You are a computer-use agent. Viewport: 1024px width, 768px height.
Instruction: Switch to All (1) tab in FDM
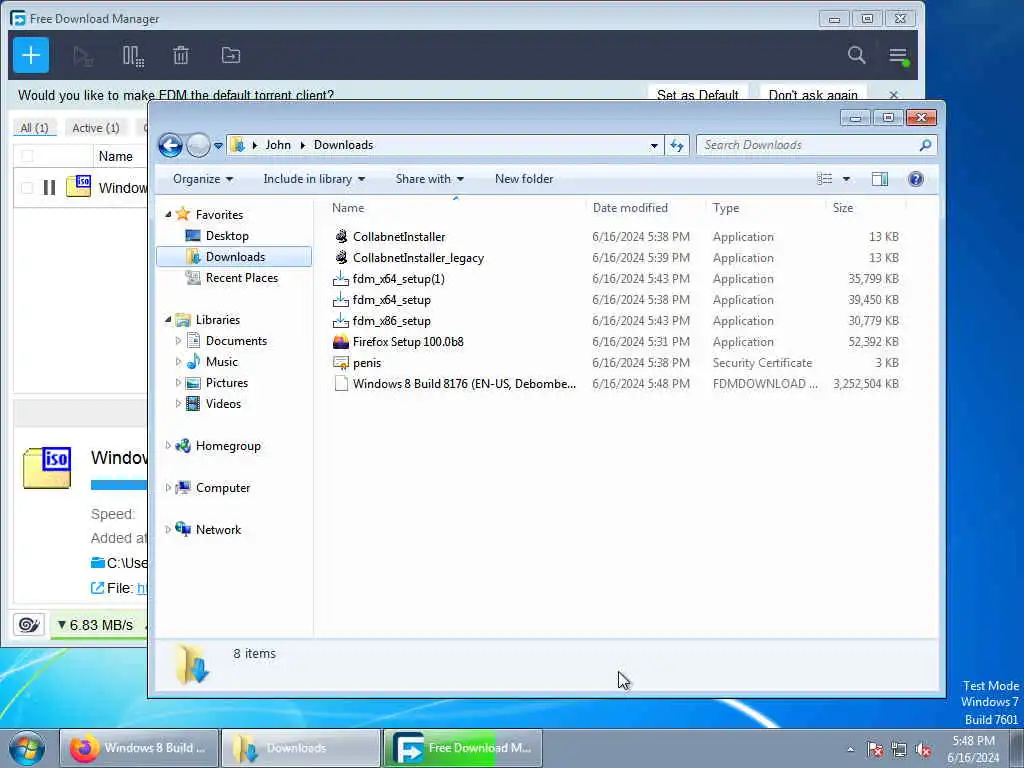pos(35,128)
